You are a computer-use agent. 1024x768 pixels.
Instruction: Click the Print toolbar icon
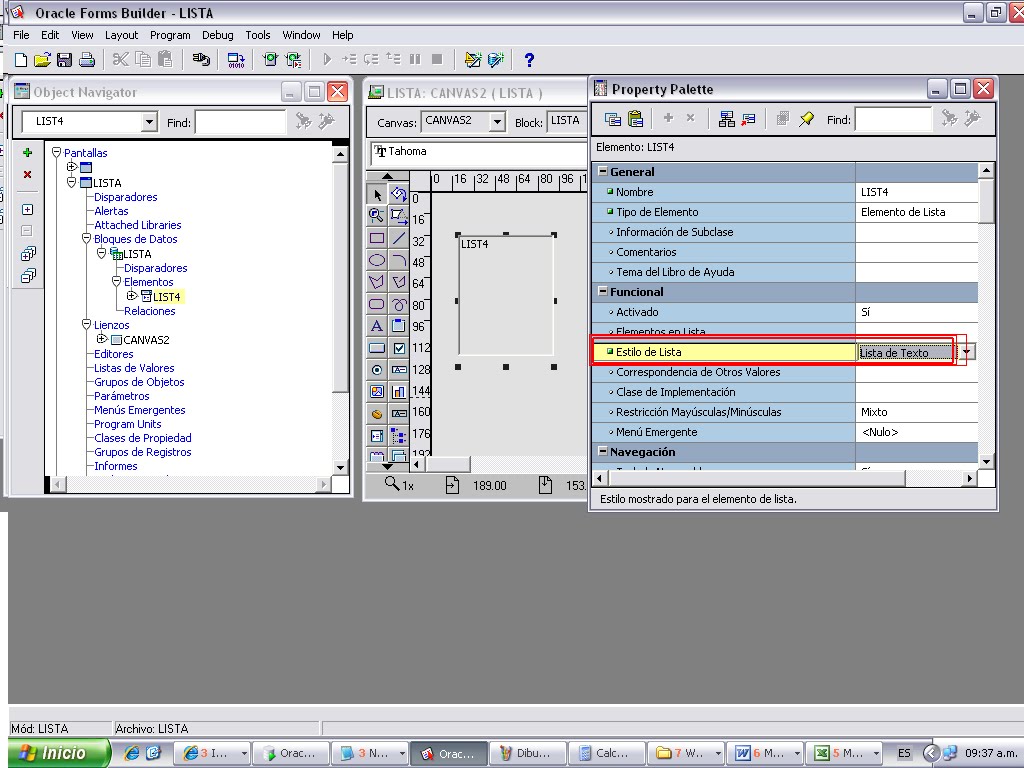point(86,60)
